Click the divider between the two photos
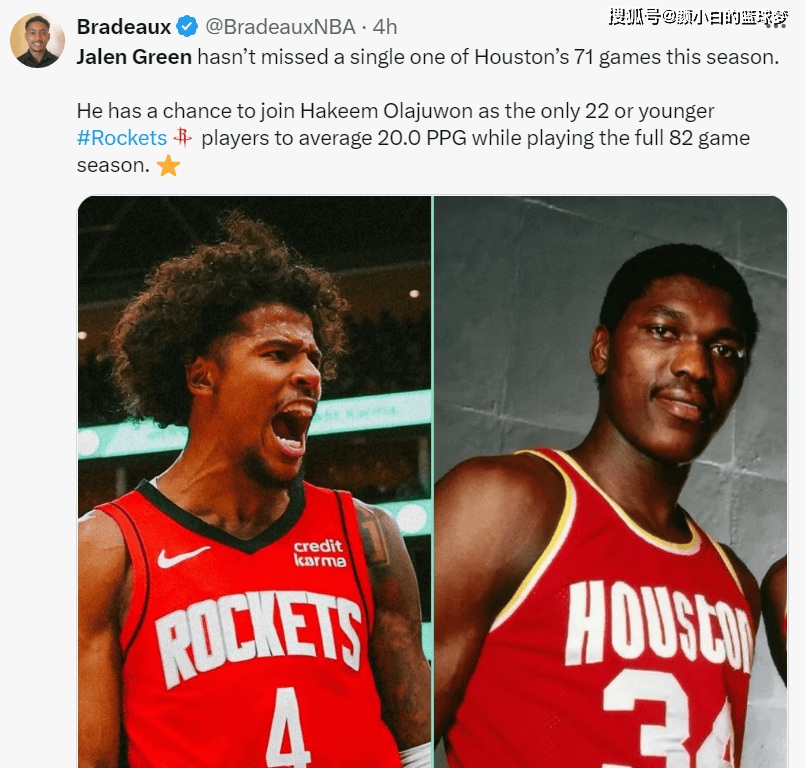805x768 pixels. 433,482
